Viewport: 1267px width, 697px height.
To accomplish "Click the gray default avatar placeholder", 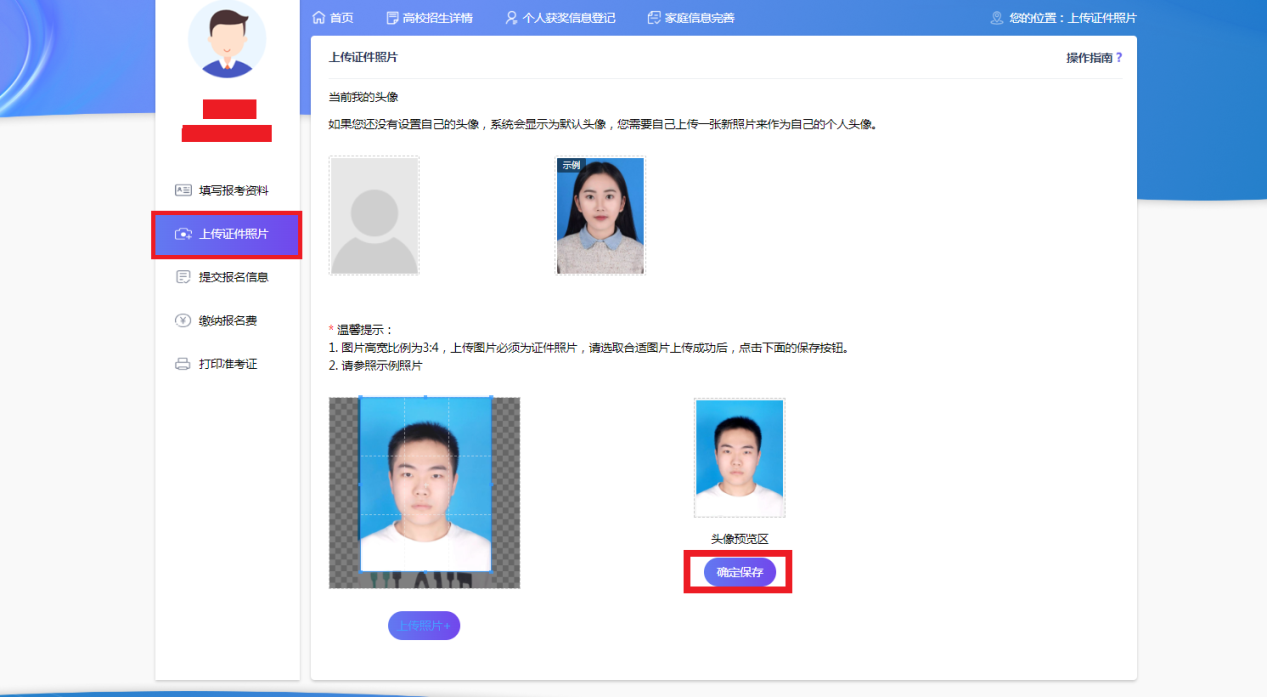I will (x=374, y=215).
